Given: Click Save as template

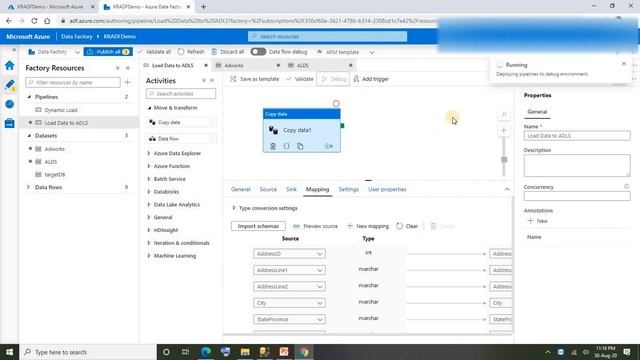Looking at the screenshot, I should (255, 79).
